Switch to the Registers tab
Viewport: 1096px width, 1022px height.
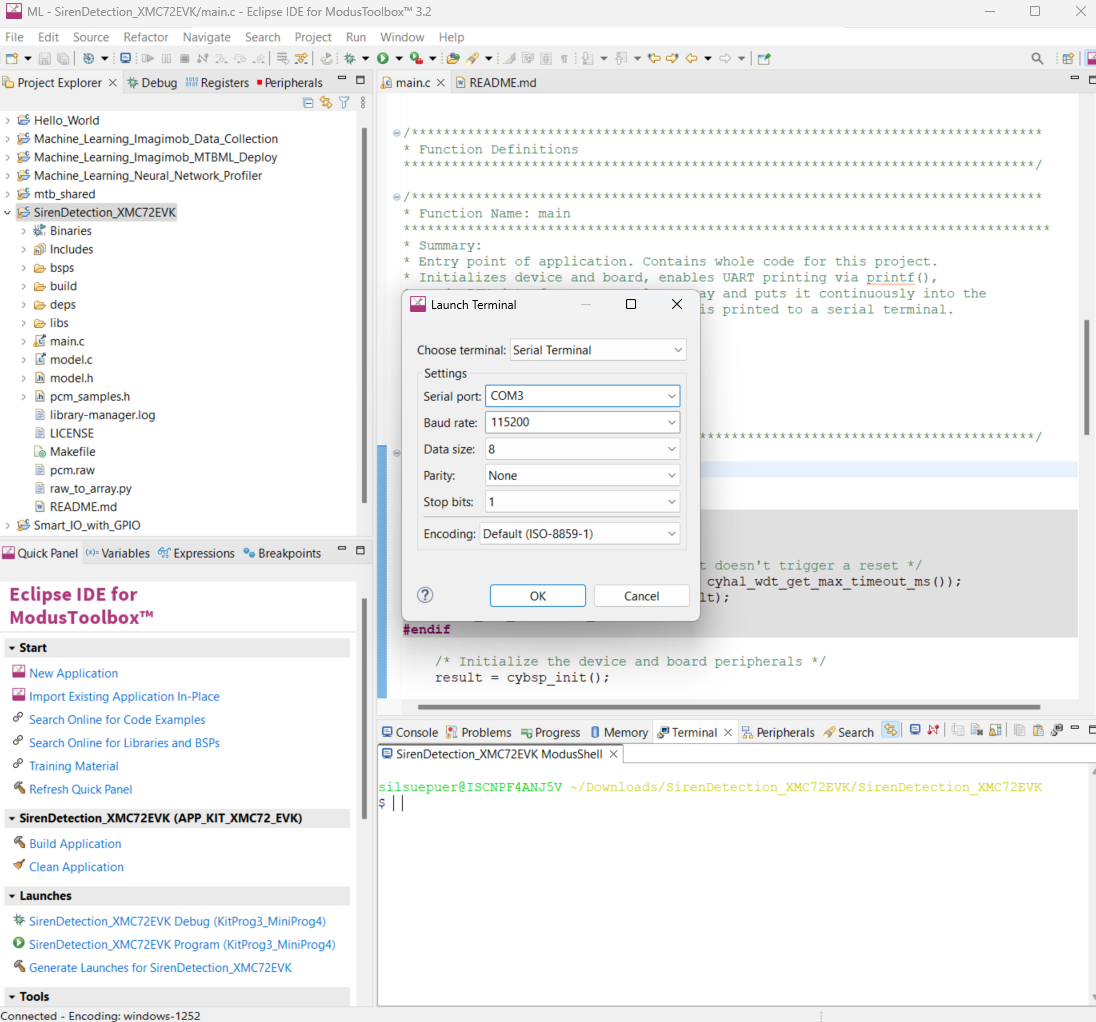217,82
